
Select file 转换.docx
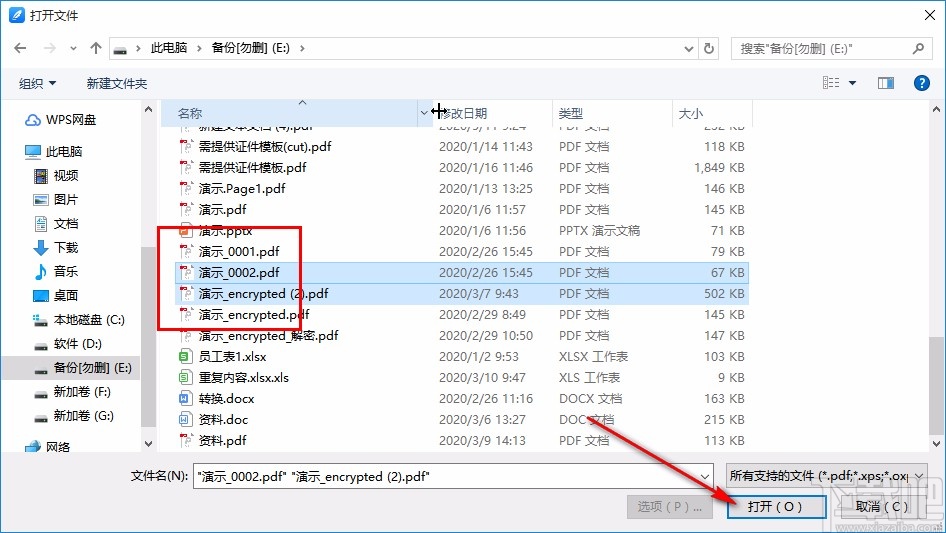[x=226, y=399]
